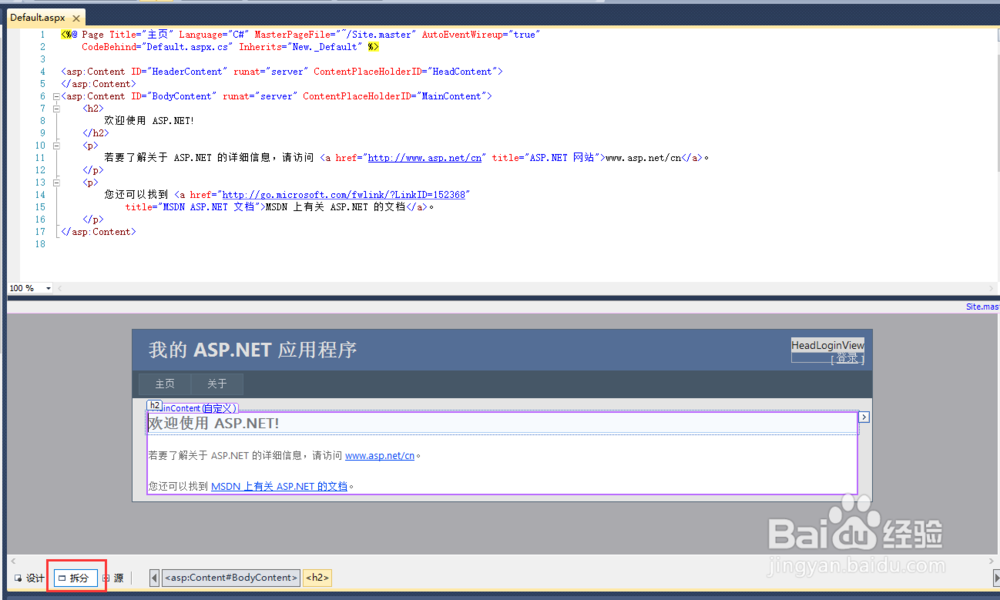The image size is (1000, 600).
Task: Close the Default.aspx tab
Action: click(77, 18)
